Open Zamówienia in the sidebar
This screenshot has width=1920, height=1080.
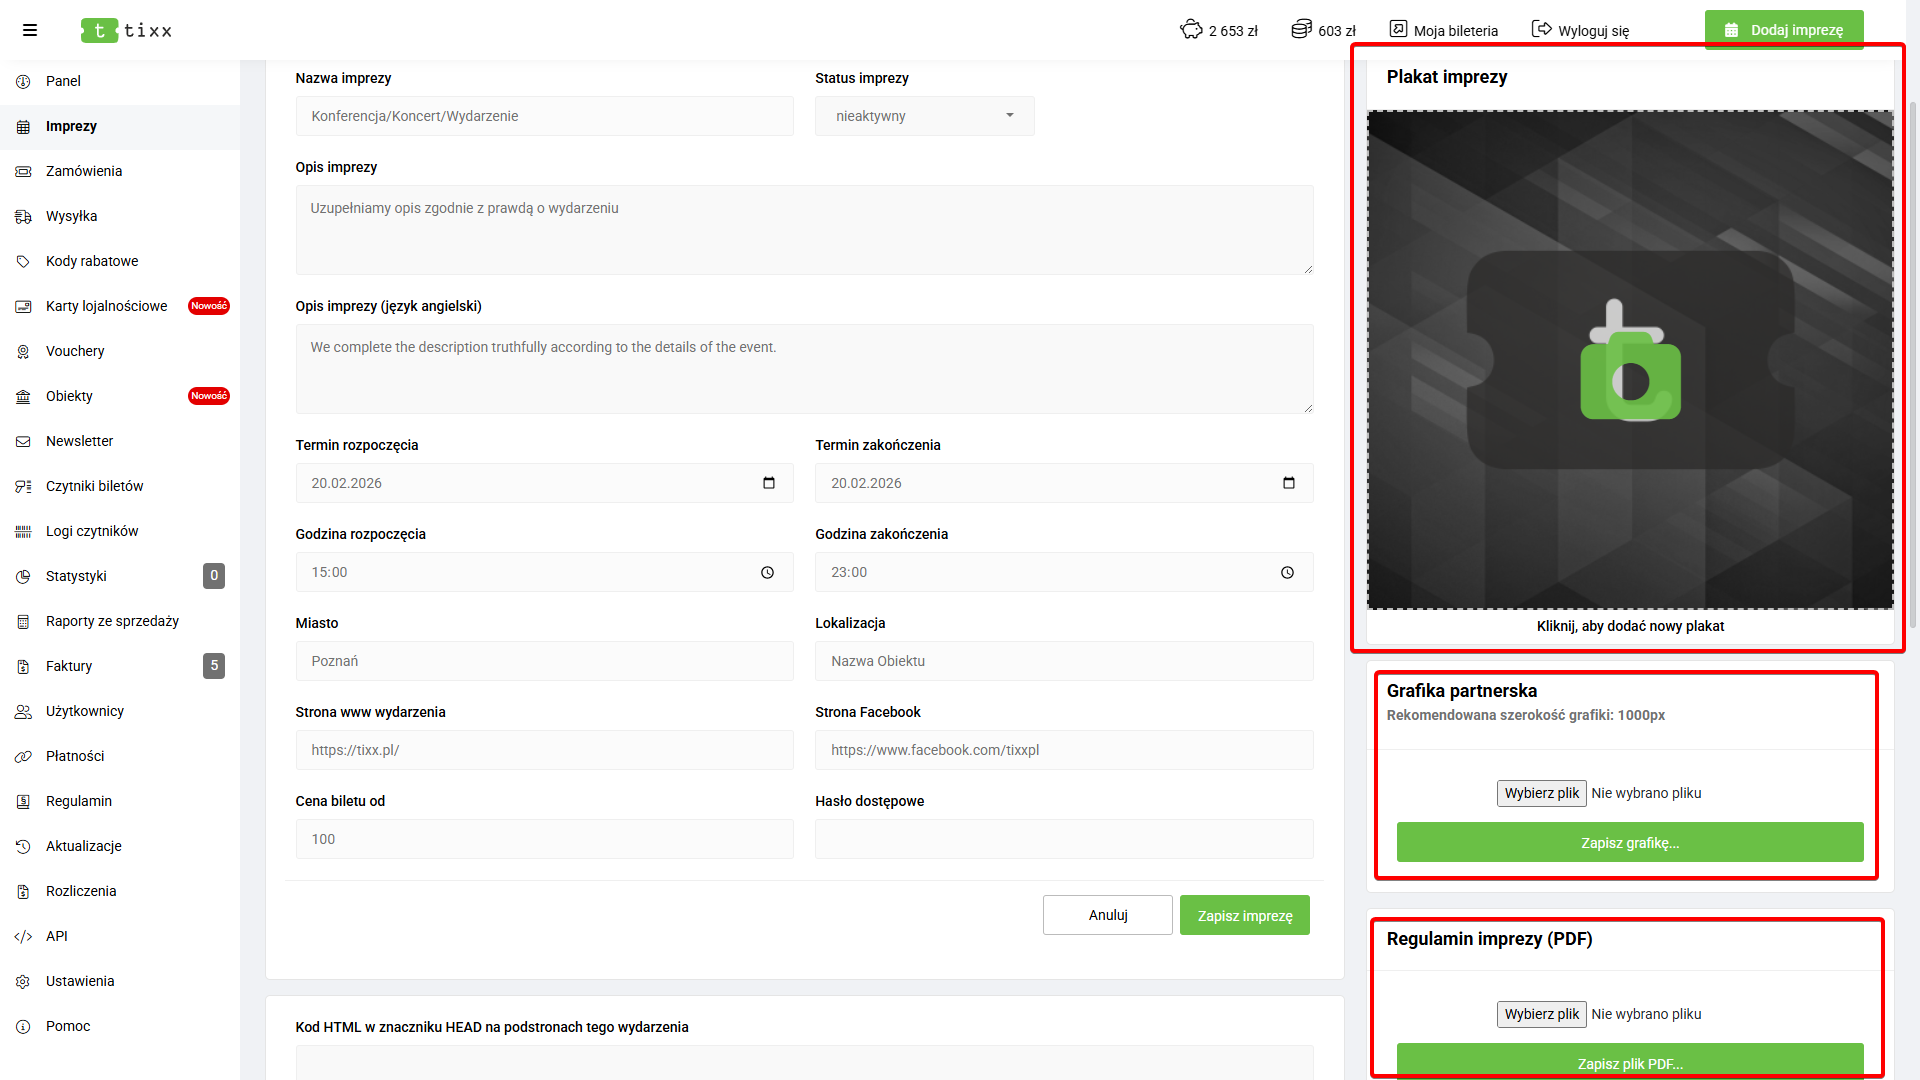coord(84,171)
